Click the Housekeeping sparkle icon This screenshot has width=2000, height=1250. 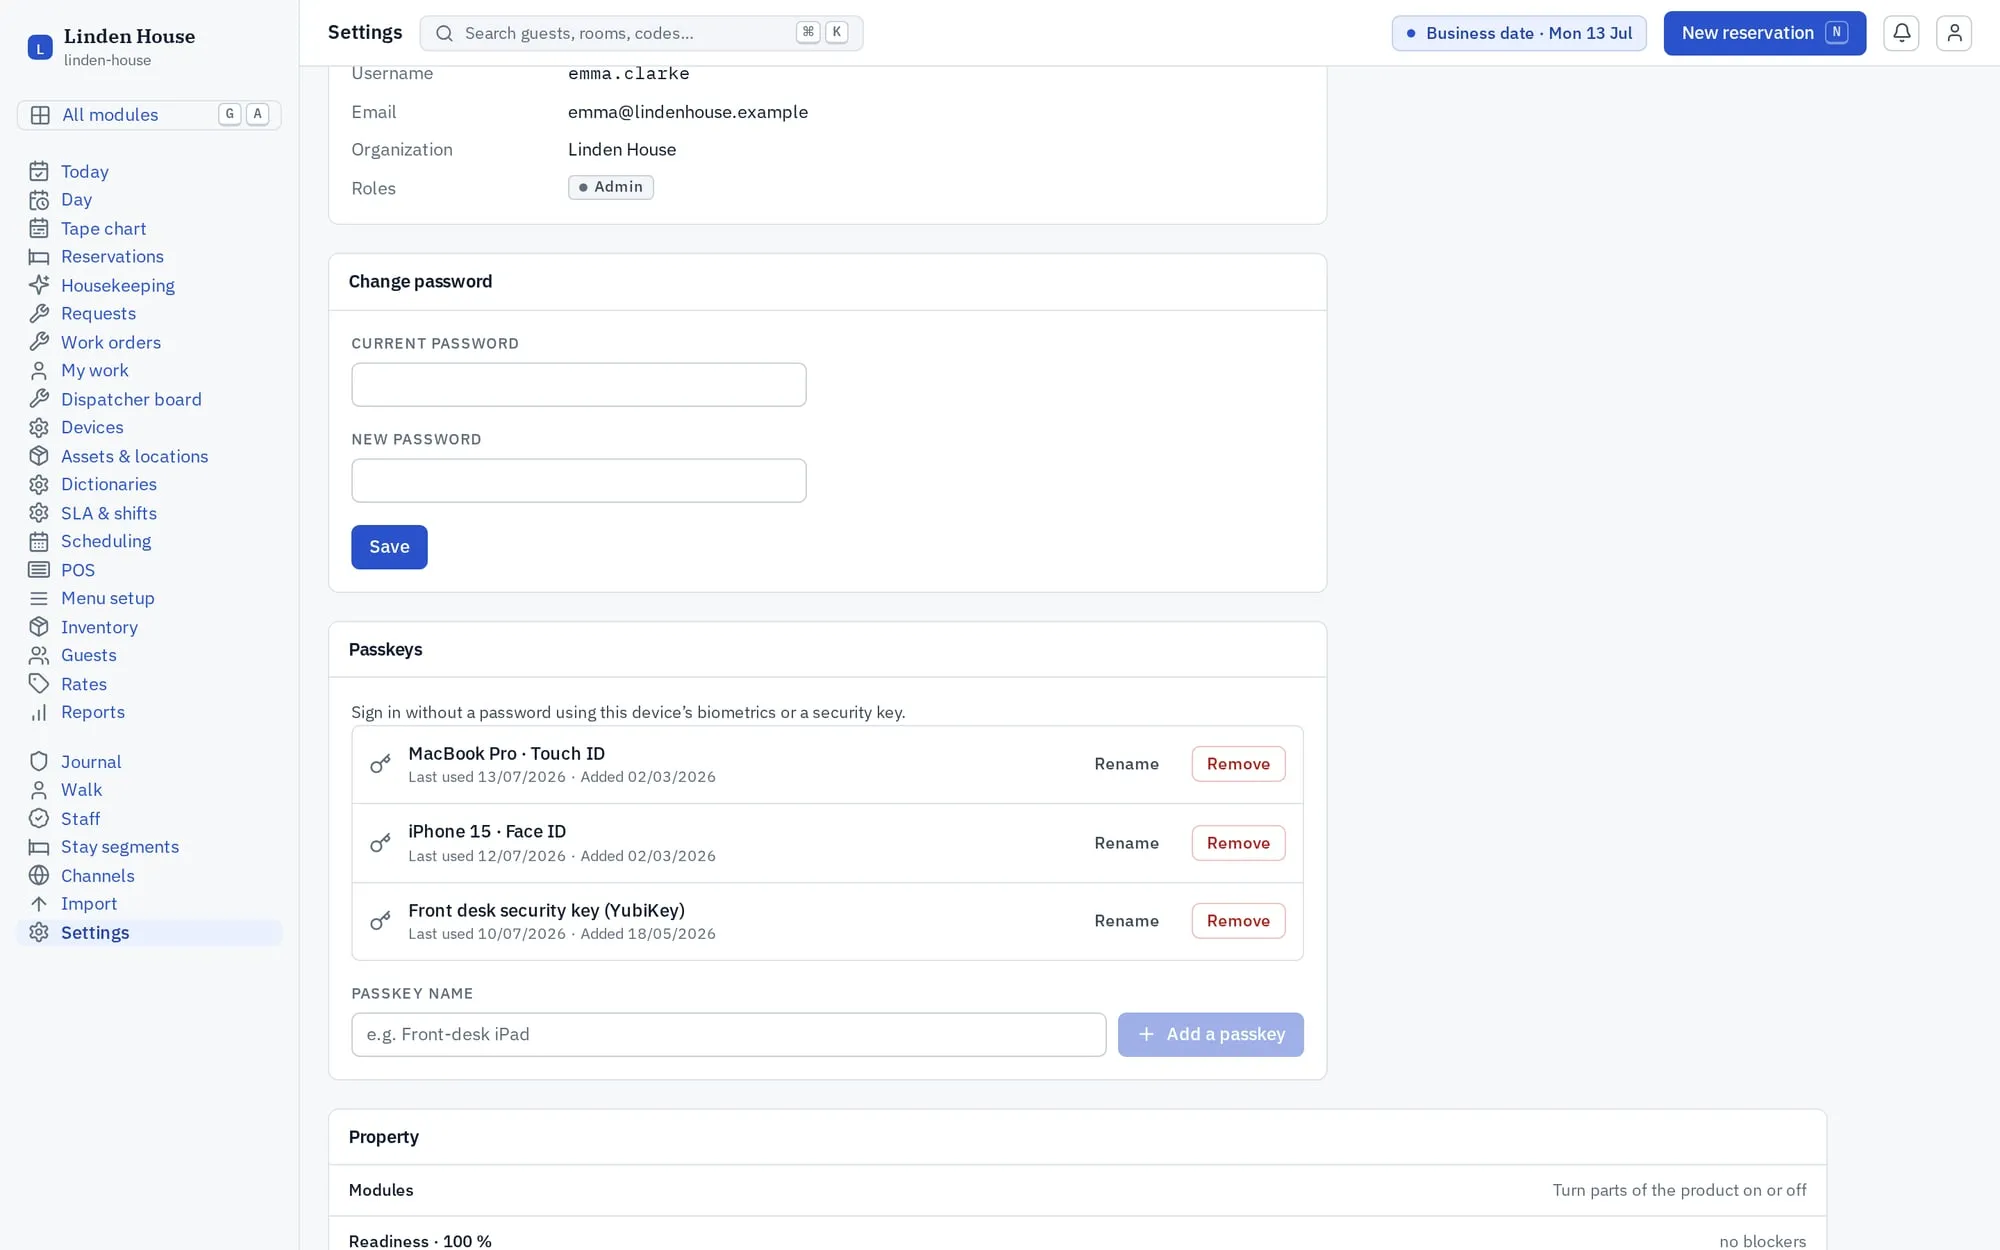tap(39, 286)
